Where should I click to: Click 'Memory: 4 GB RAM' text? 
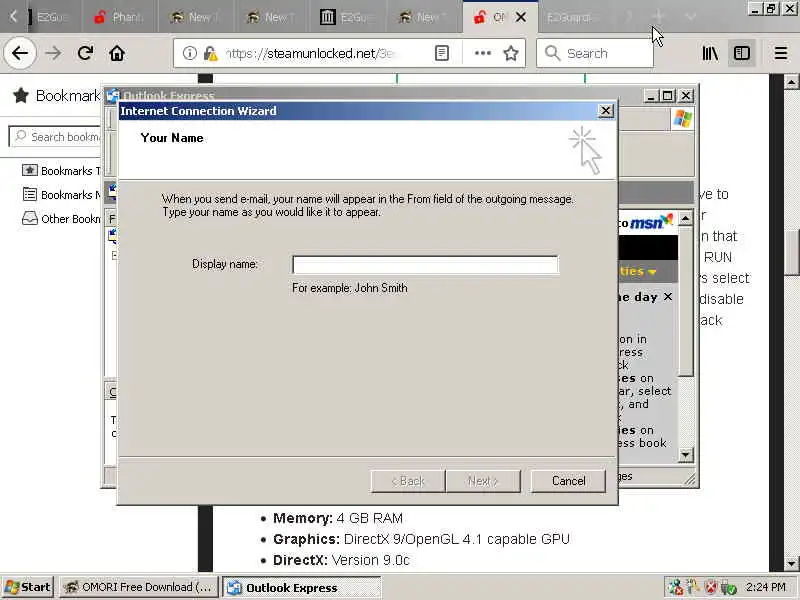[x=338, y=518]
